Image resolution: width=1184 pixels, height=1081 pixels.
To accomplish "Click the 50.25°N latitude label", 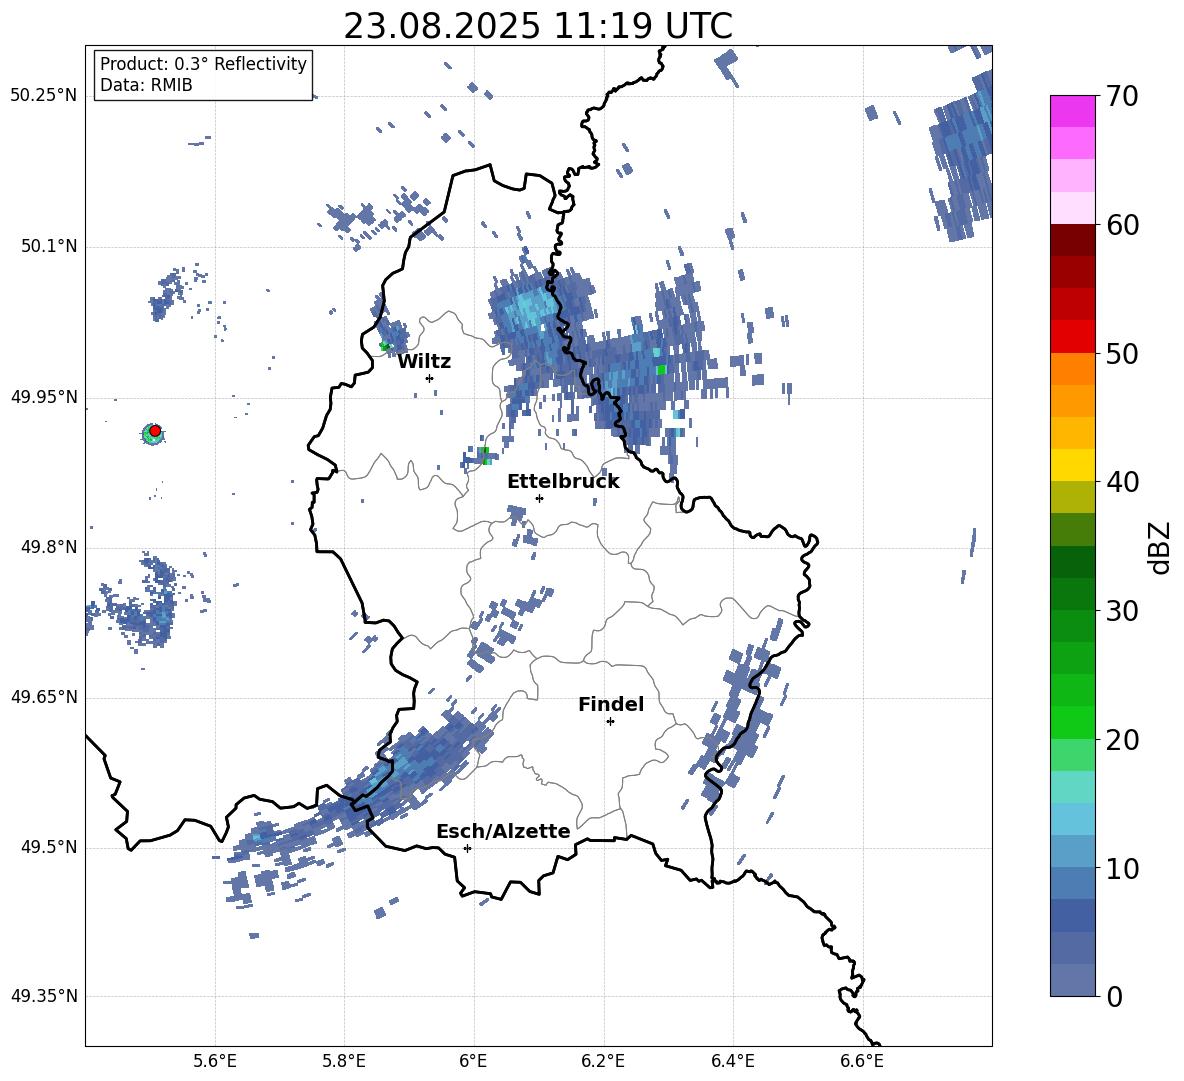I will [44, 96].
